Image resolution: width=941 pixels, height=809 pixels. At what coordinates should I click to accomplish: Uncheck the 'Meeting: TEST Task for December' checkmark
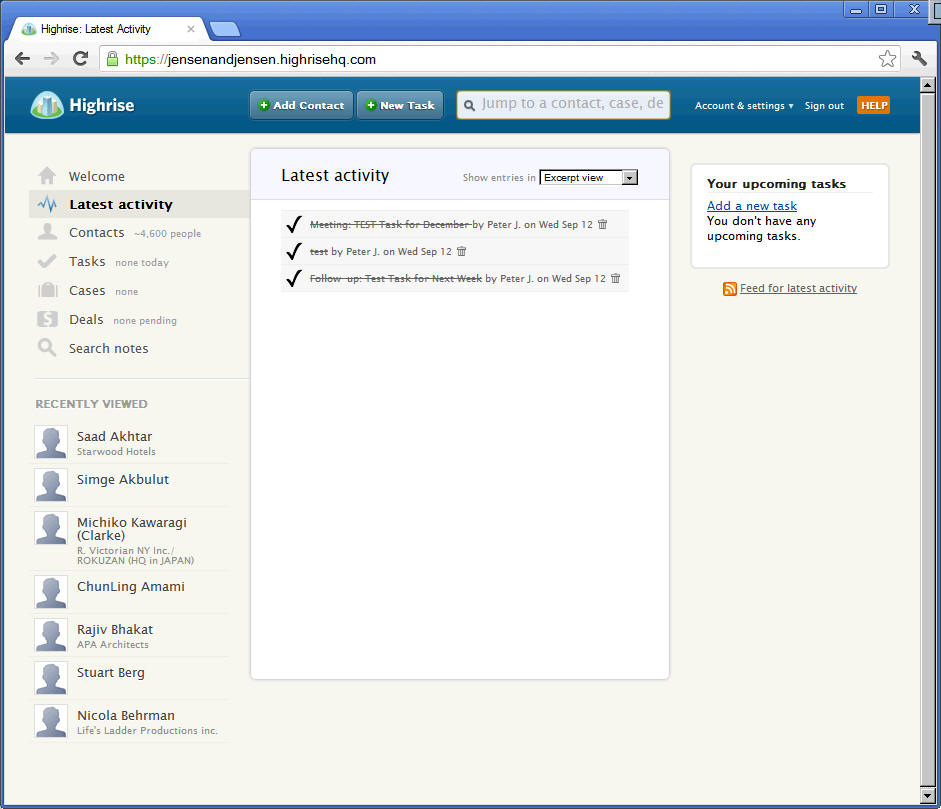click(x=294, y=224)
